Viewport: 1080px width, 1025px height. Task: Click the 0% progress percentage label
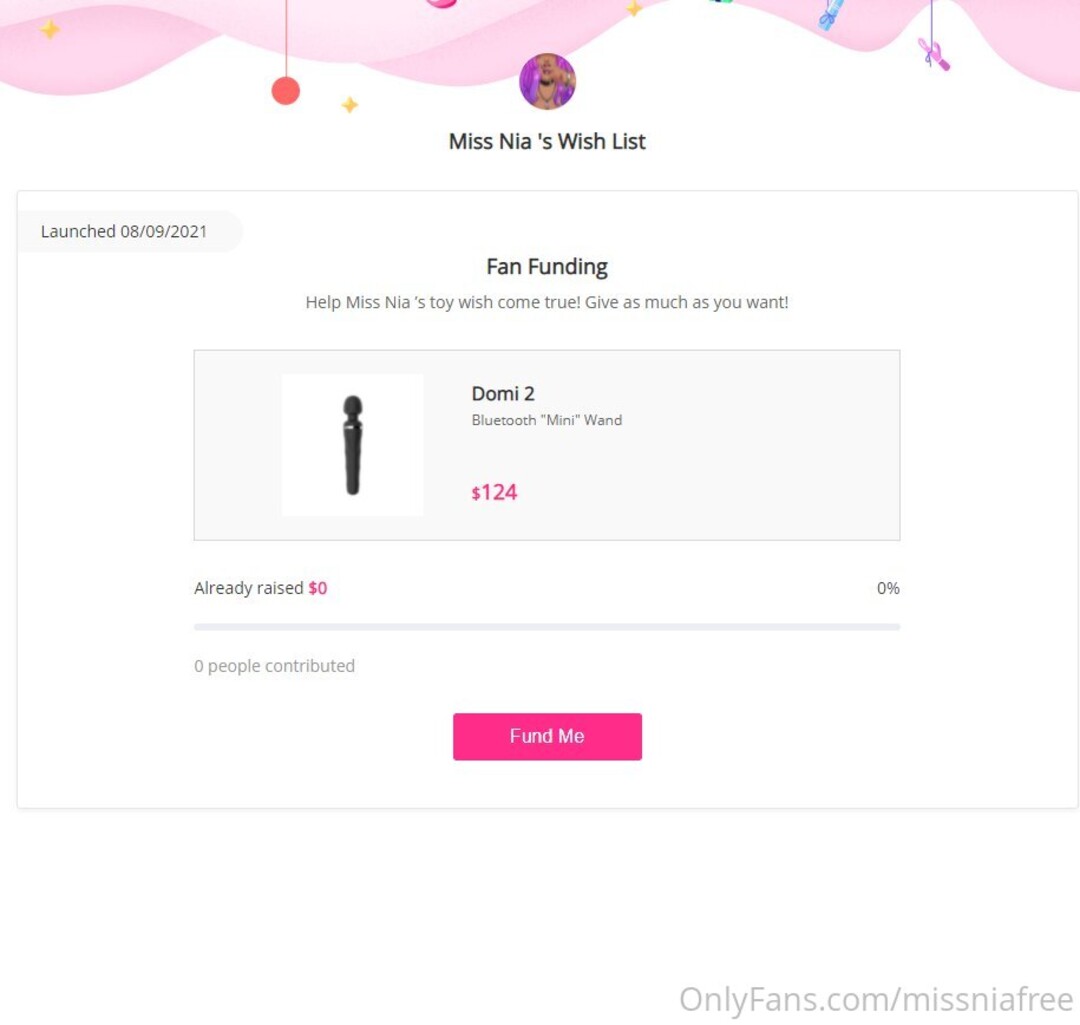click(x=888, y=588)
